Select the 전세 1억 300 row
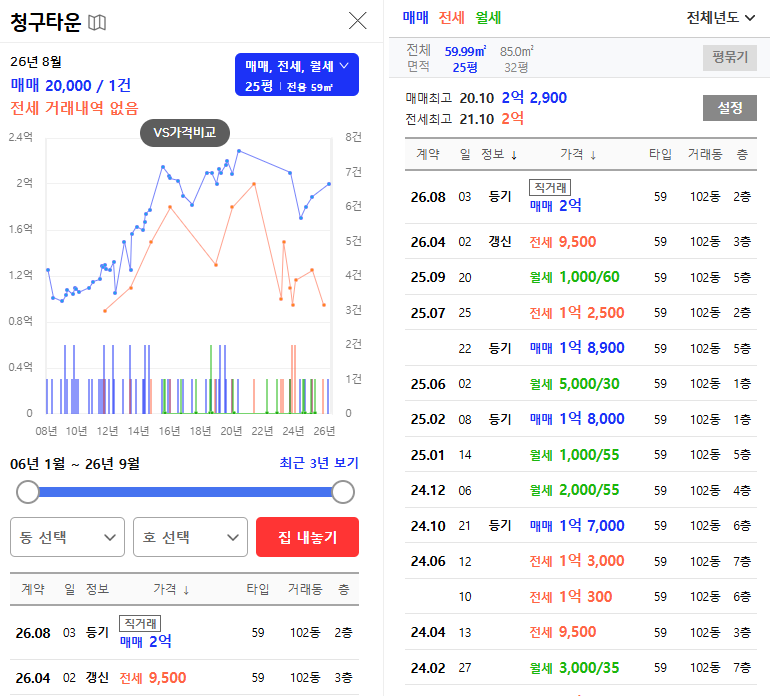 (580, 596)
